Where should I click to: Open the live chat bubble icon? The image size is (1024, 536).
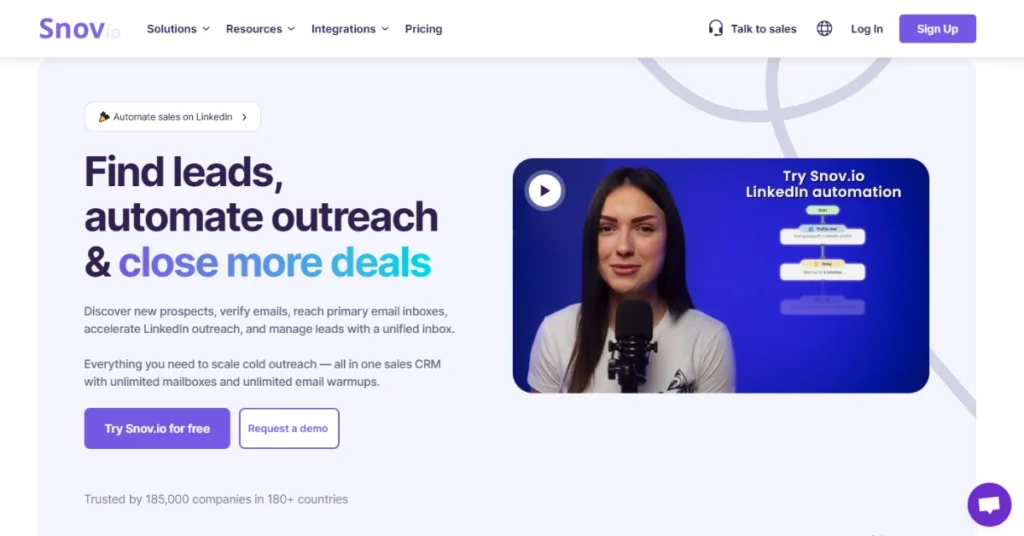(x=989, y=505)
